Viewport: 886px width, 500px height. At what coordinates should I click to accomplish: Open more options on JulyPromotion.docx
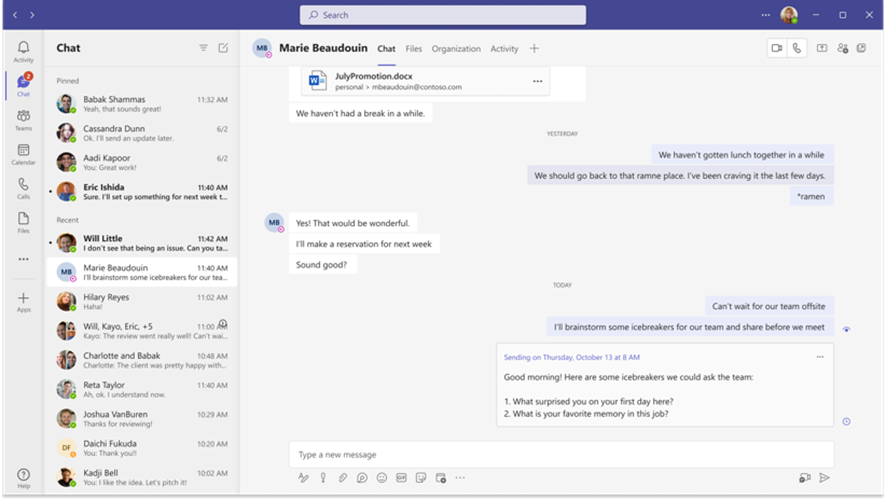537,81
